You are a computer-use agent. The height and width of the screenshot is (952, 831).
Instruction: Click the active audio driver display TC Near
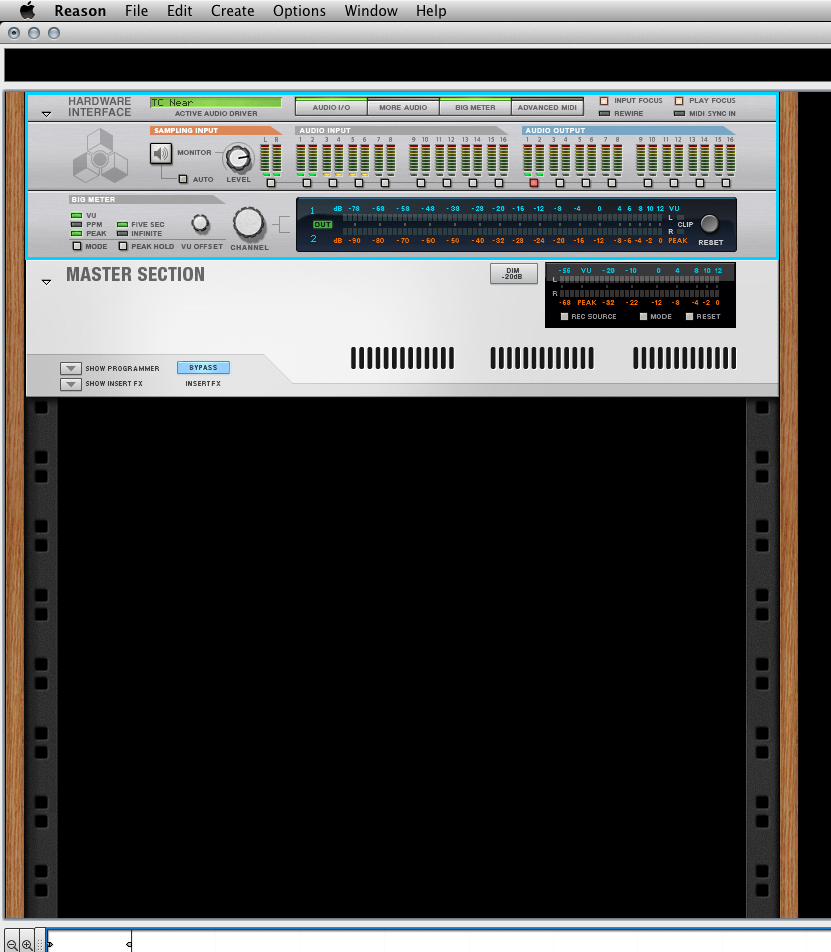[x=215, y=103]
